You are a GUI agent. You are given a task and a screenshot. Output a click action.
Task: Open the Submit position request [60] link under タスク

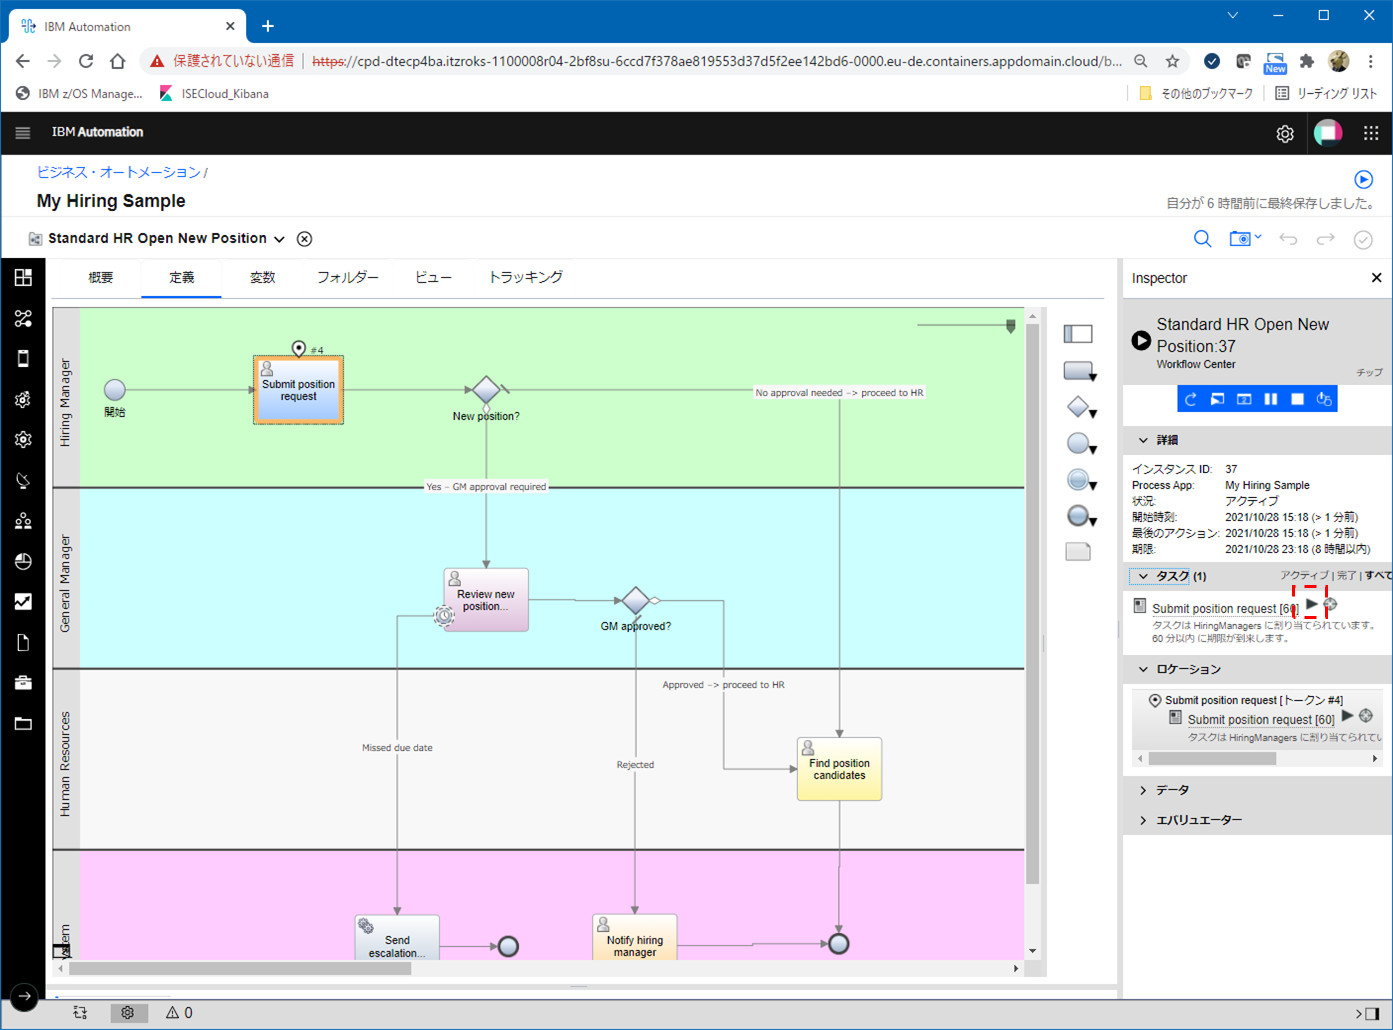pos(1225,608)
